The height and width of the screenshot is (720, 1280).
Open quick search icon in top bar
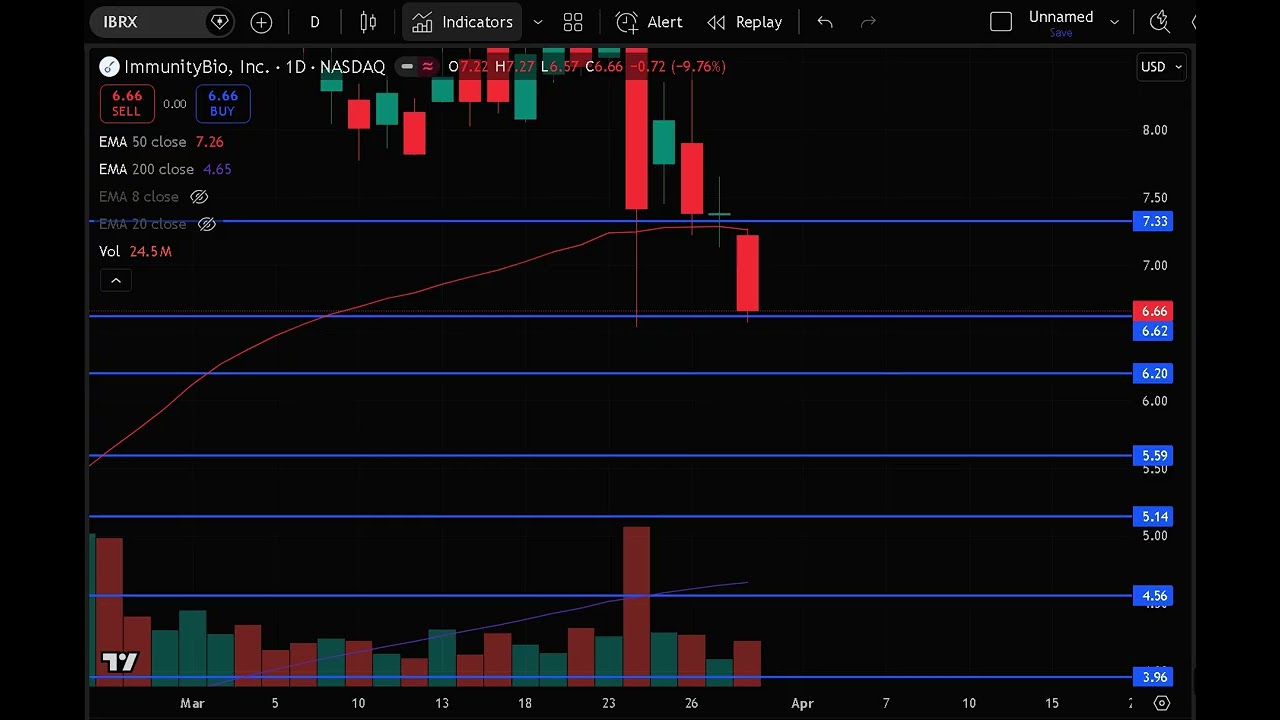(x=1159, y=22)
